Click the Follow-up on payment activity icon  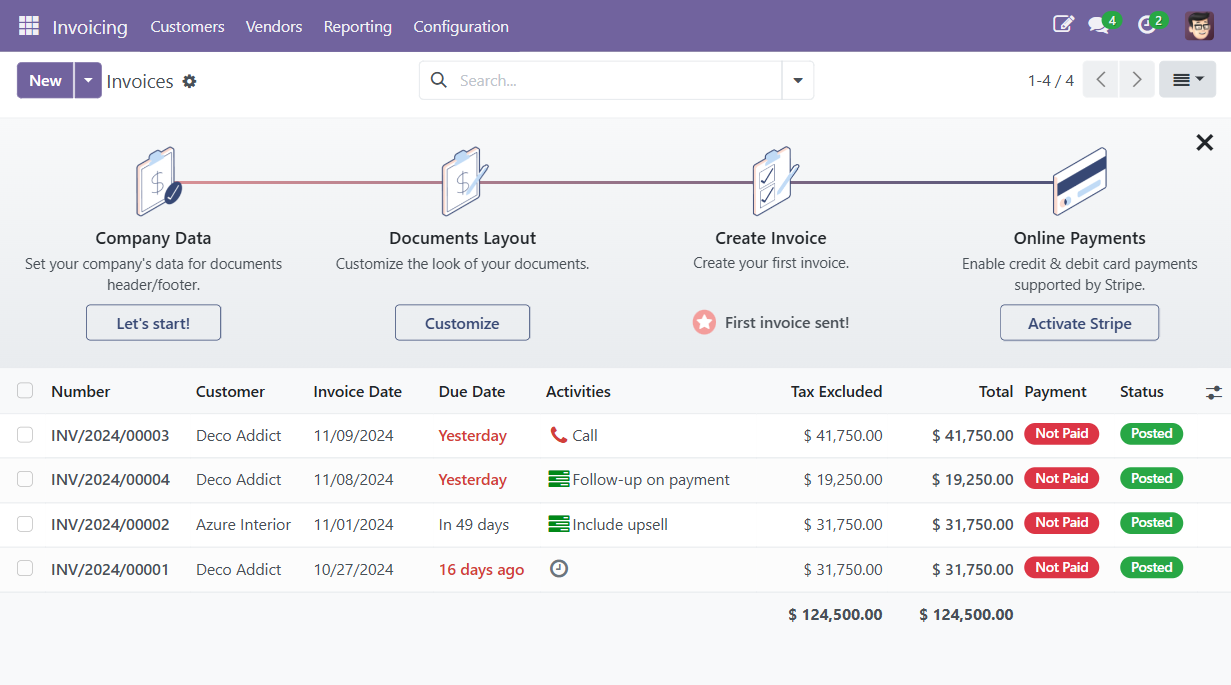[559, 480]
